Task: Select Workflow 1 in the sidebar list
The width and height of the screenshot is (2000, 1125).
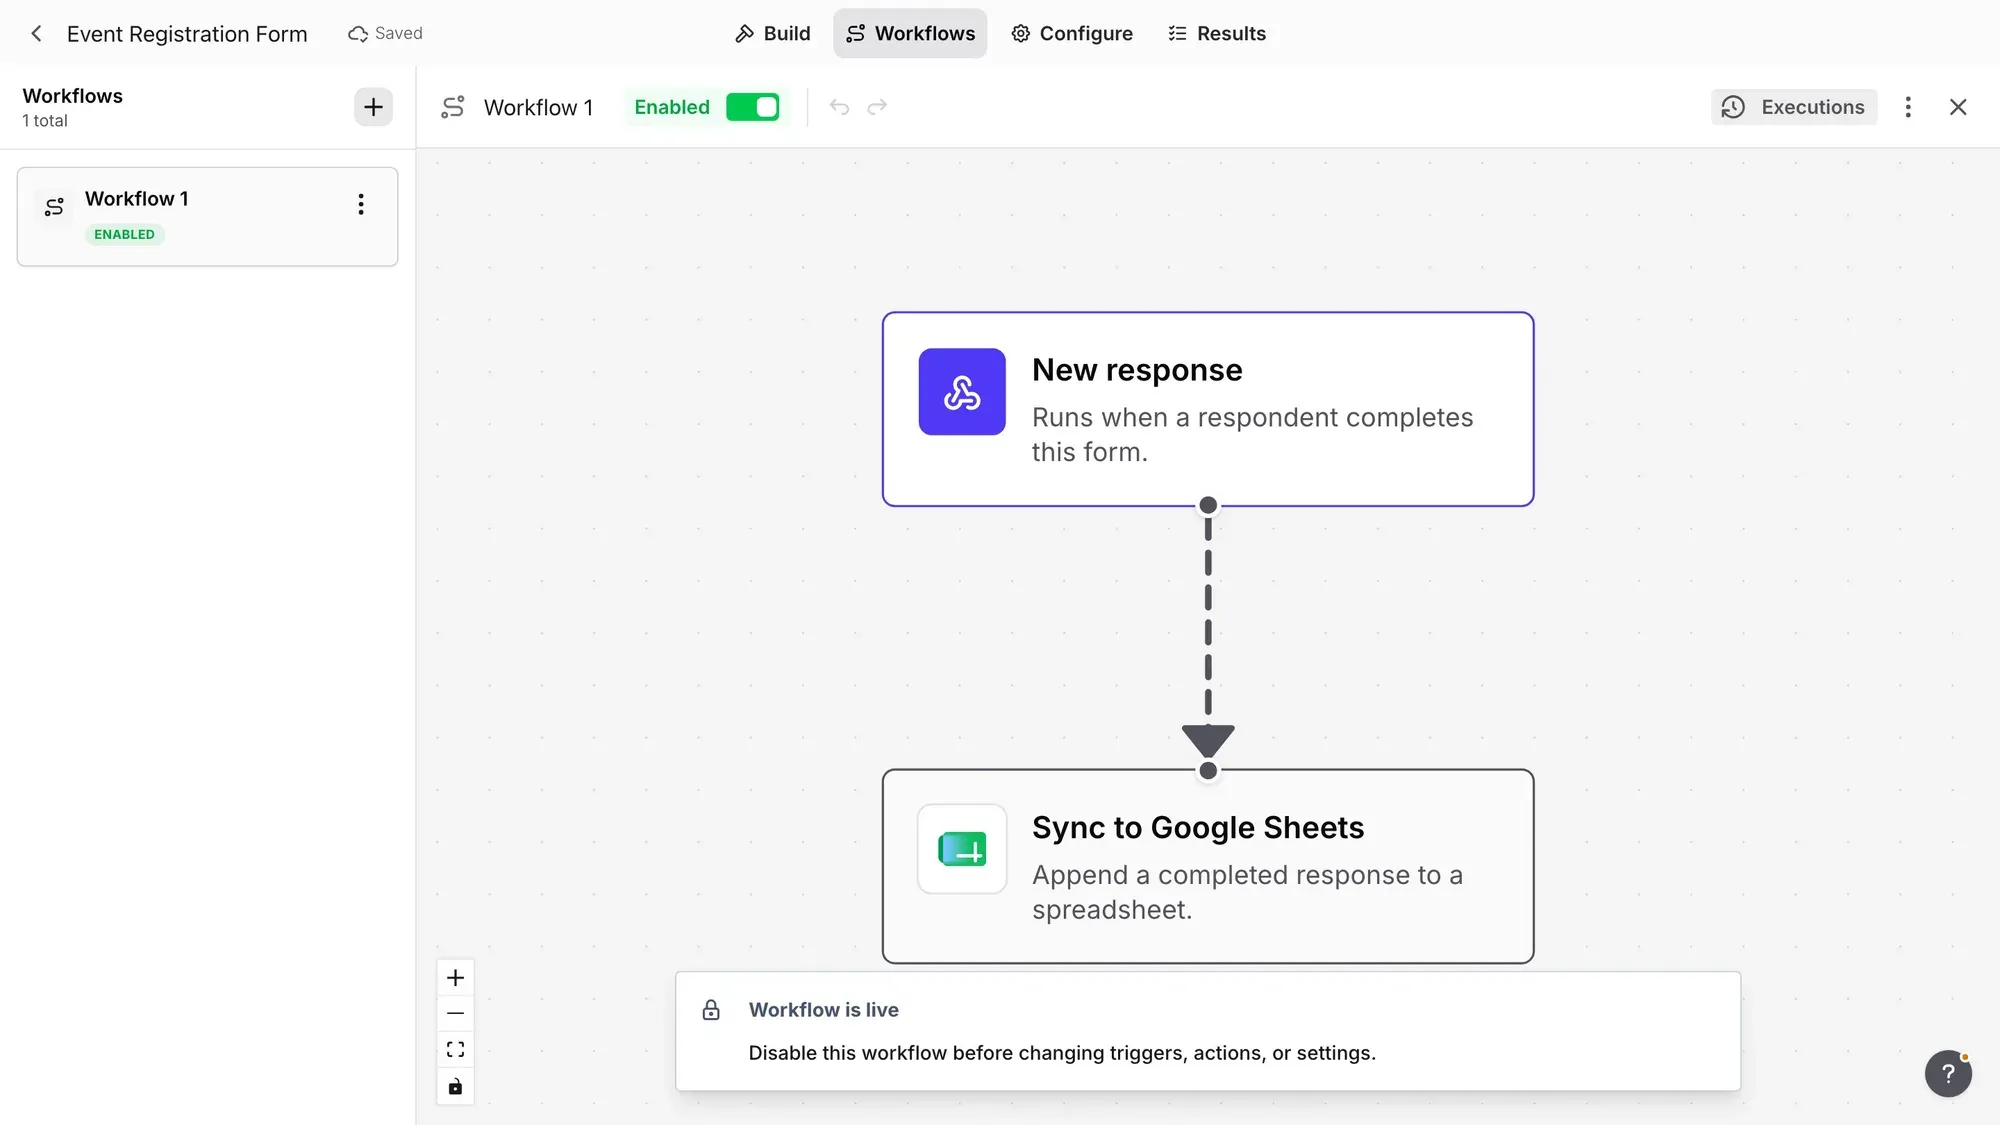Action: pyautogui.click(x=207, y=216)
